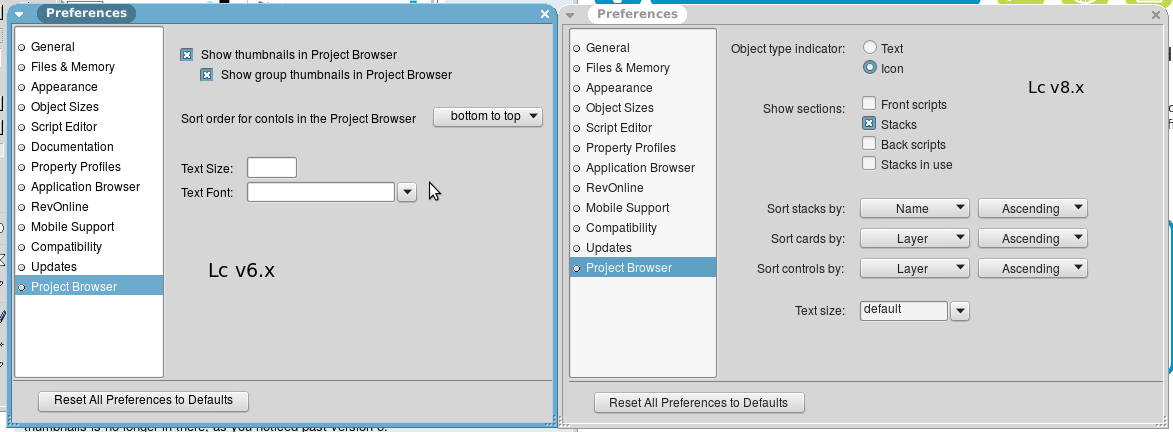The image size is (1173, 432).
Task: Select Mobile Support in the right Preferences list
Action: pos(627,208)
